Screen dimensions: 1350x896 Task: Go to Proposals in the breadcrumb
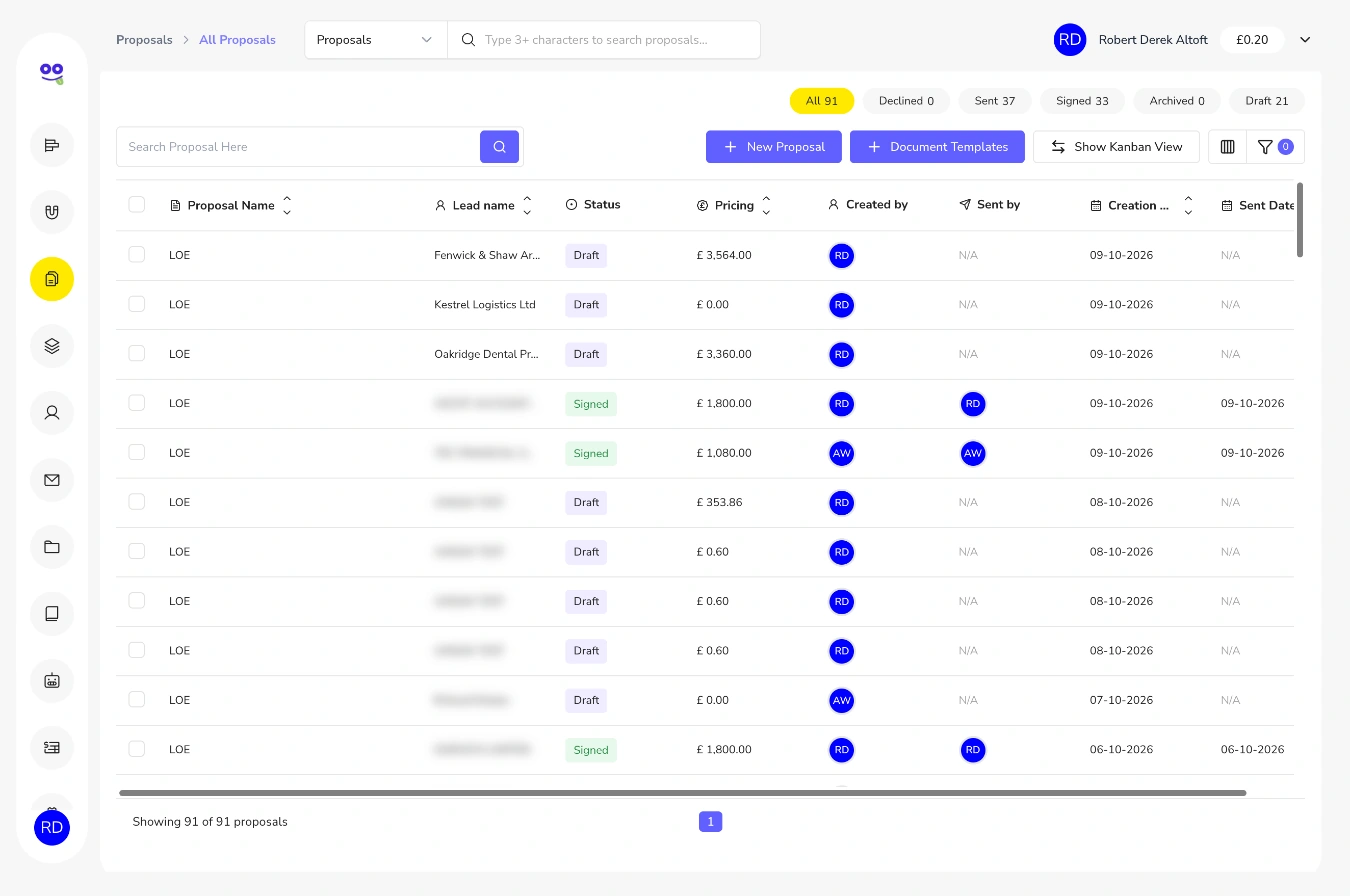(144, 40)
